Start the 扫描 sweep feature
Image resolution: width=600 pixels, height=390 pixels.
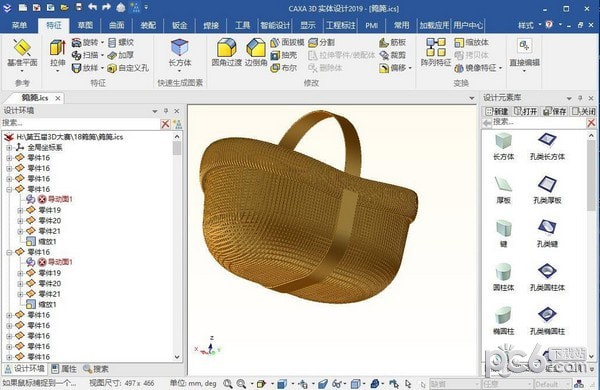click(86, 55)
